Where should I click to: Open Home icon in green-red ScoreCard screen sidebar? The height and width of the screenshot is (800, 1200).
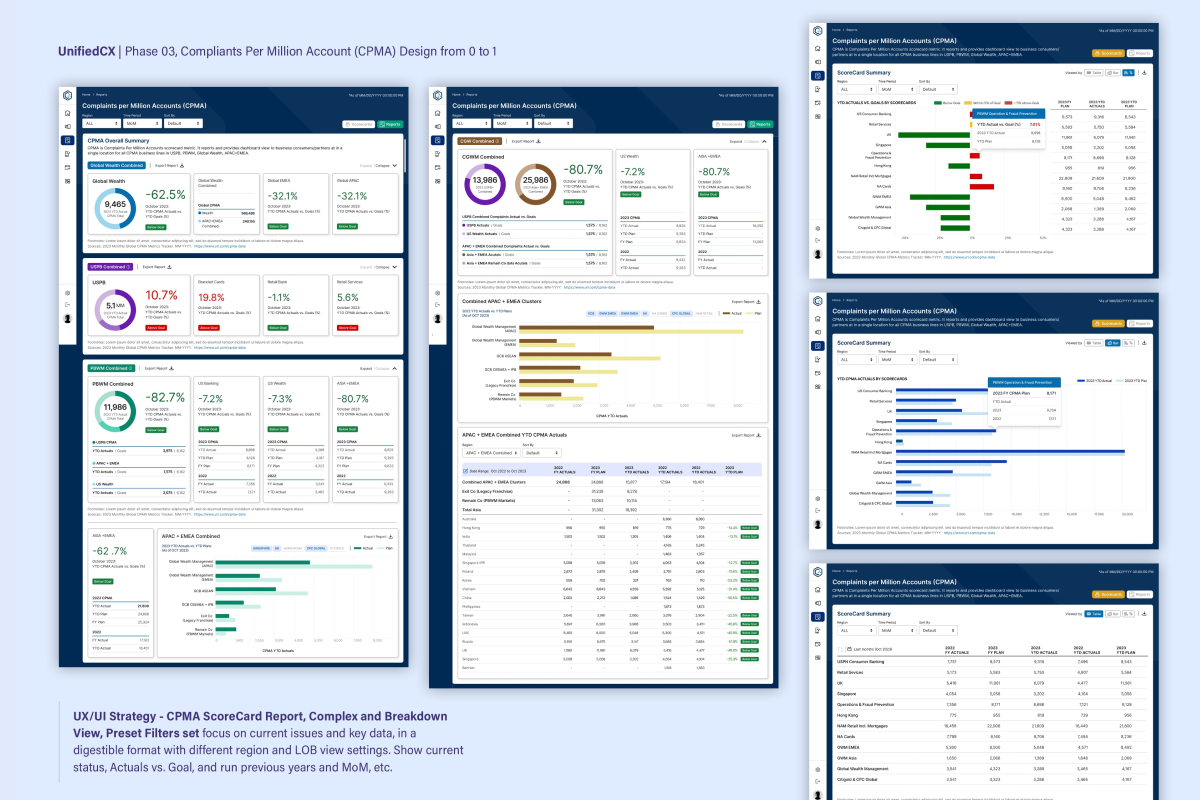[x=818, y=49]
